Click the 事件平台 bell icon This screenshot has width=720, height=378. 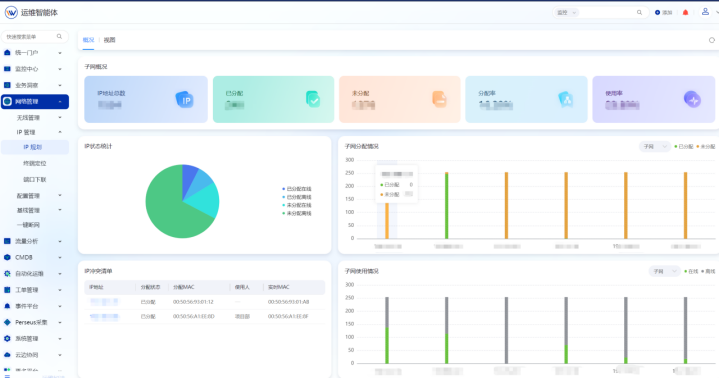(7, 306)
